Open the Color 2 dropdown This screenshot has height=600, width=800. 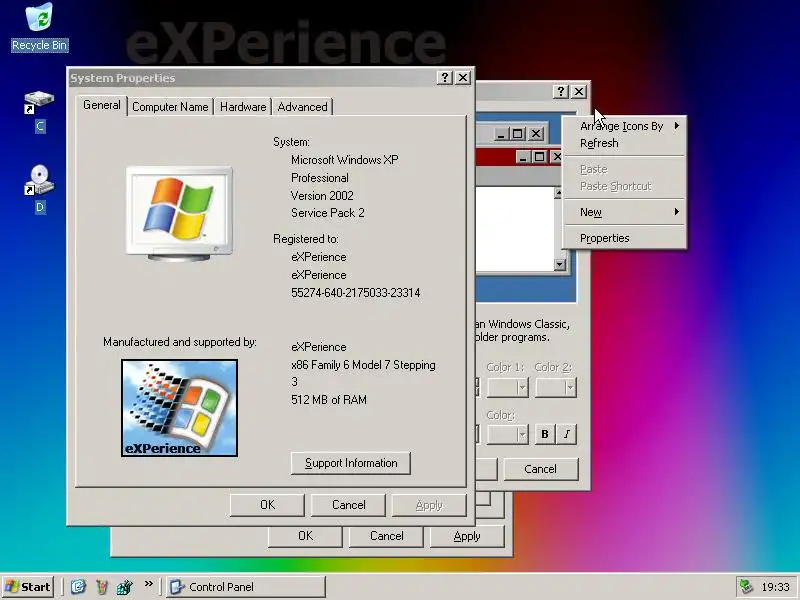556,388
